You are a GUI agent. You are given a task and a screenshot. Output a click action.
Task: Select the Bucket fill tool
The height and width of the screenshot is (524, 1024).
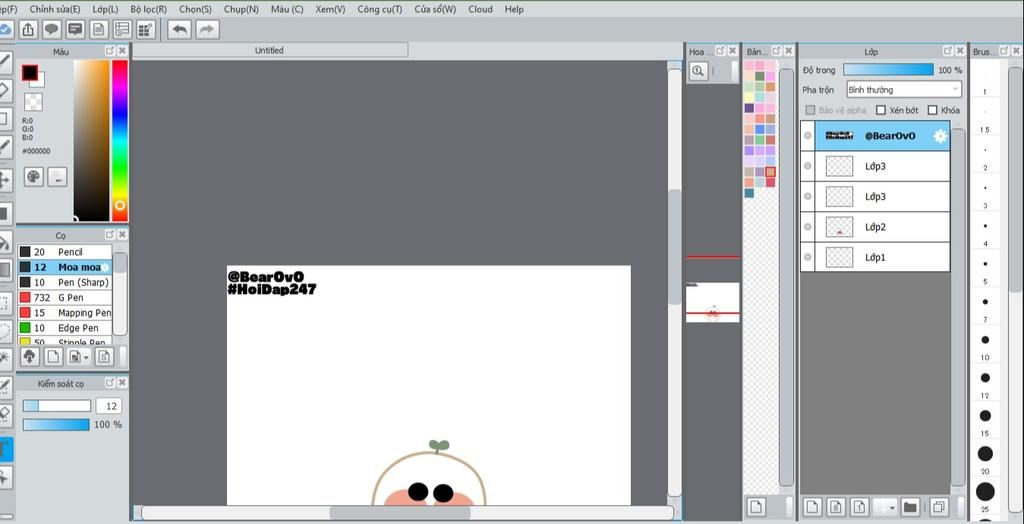[5, 243]
